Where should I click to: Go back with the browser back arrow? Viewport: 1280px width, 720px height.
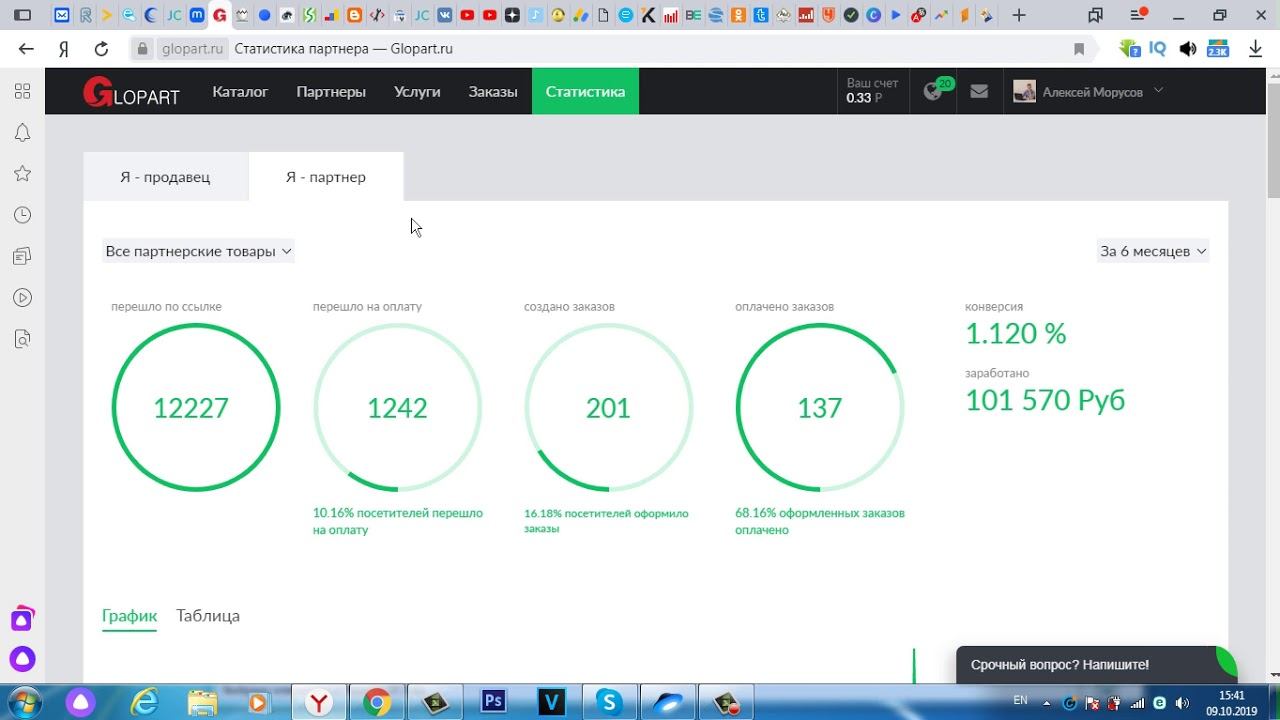[x=26, y=48]
